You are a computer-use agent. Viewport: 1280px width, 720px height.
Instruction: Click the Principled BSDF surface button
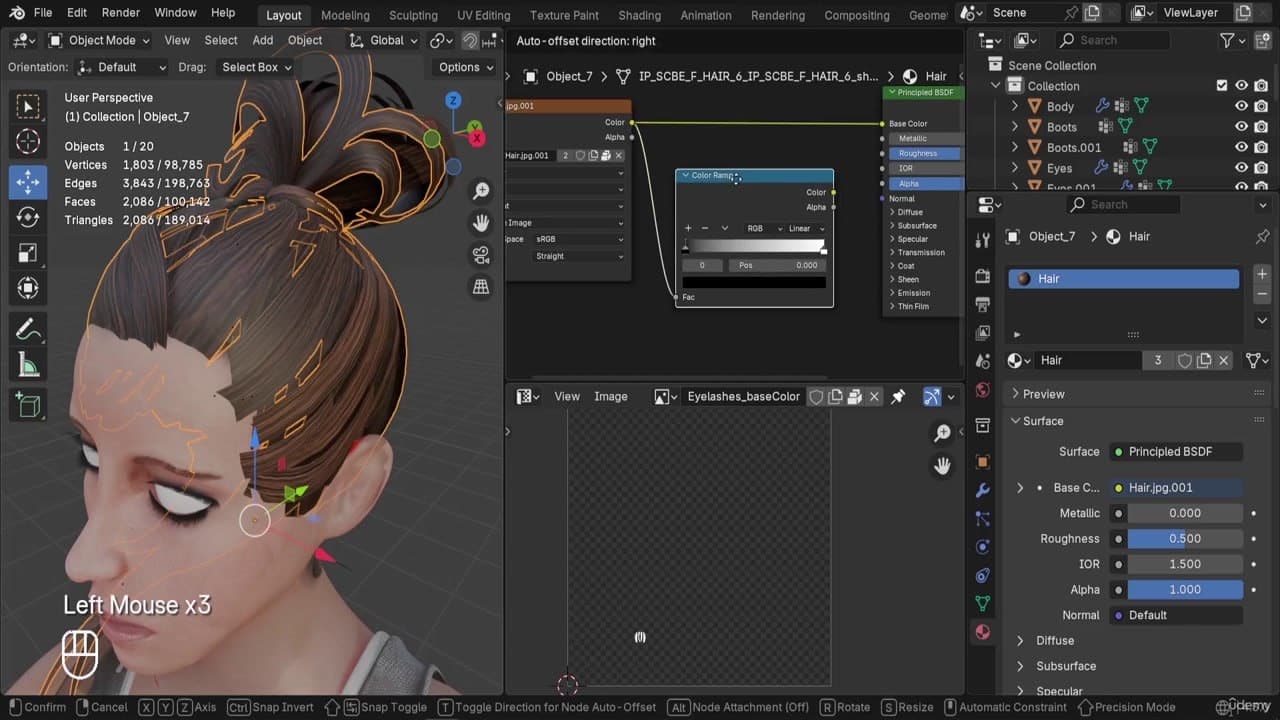click(1177, 452)
